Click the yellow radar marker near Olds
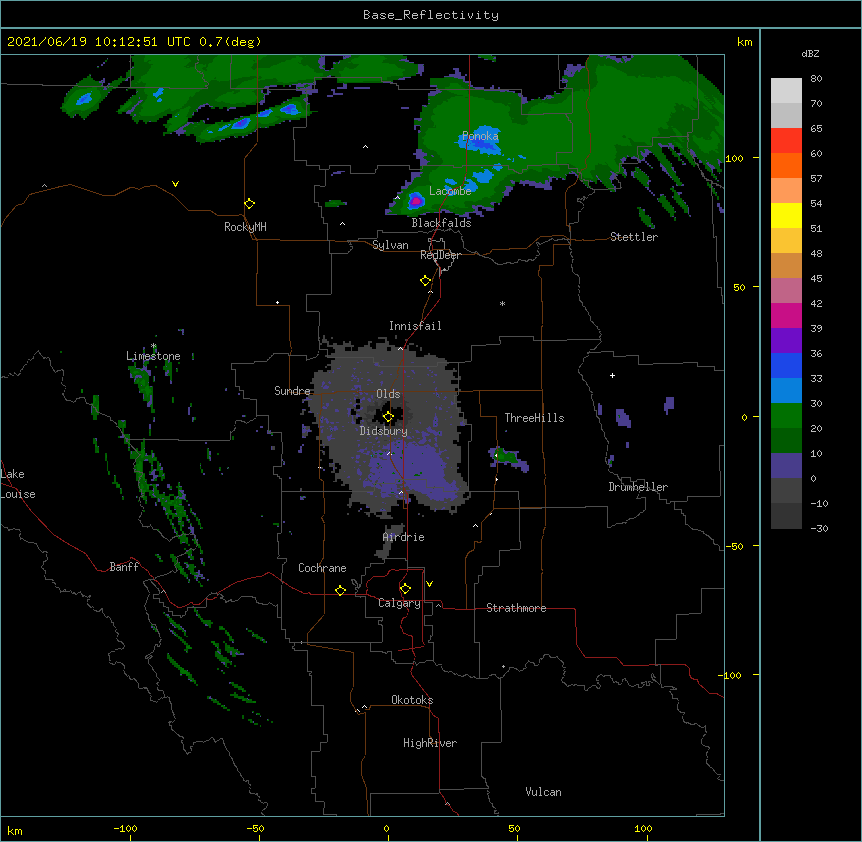Viewport: 862px width, 842px height. 388,417
